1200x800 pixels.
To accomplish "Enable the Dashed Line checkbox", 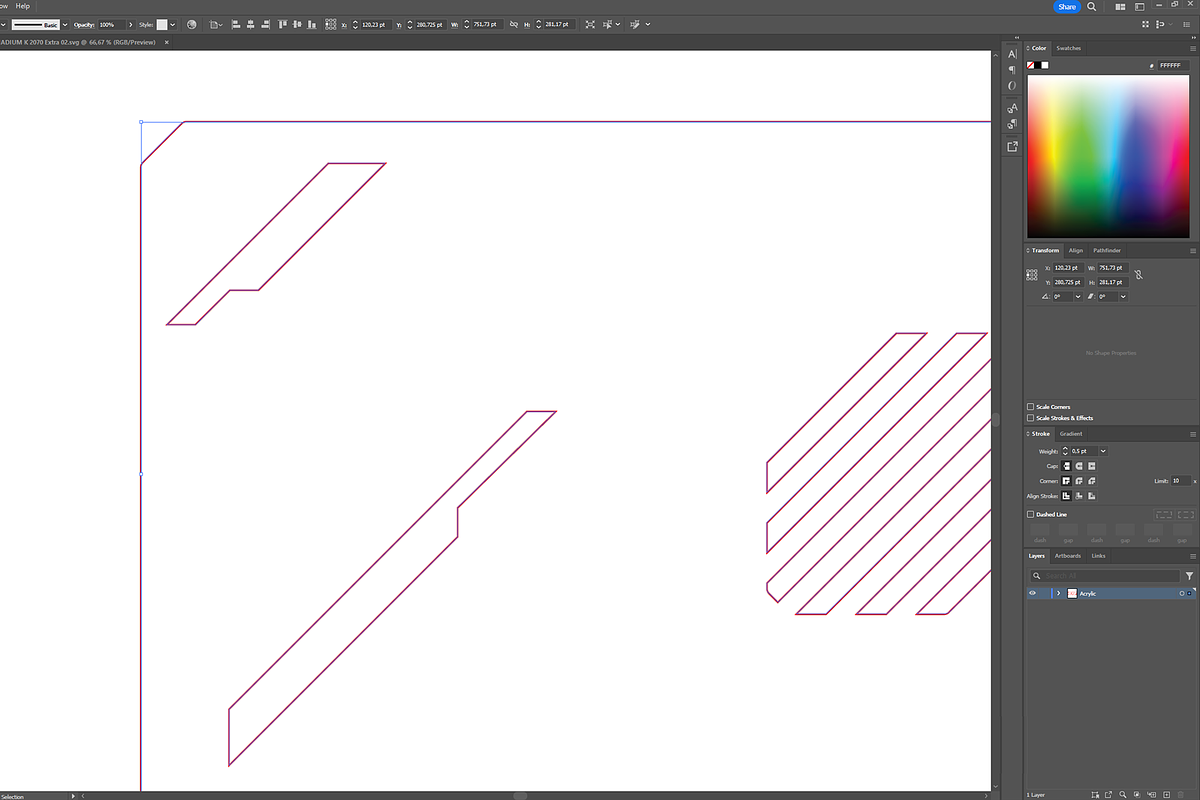I will point(1031,514).
